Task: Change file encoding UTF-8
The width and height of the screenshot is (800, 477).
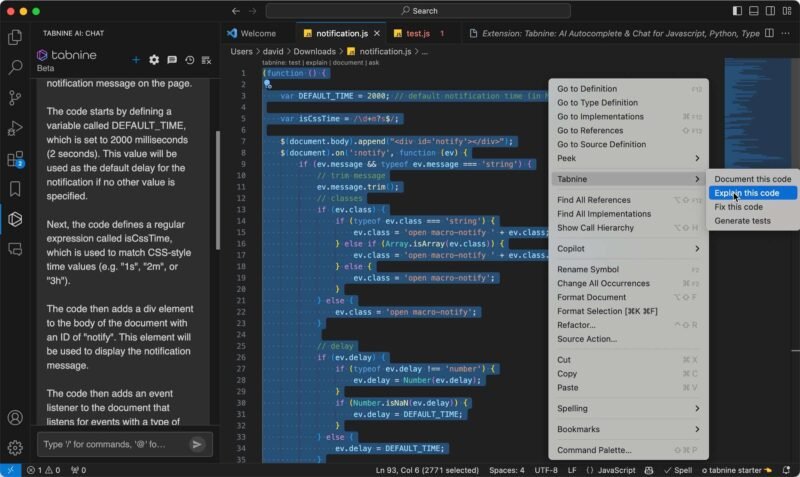Action: (546, 470)
